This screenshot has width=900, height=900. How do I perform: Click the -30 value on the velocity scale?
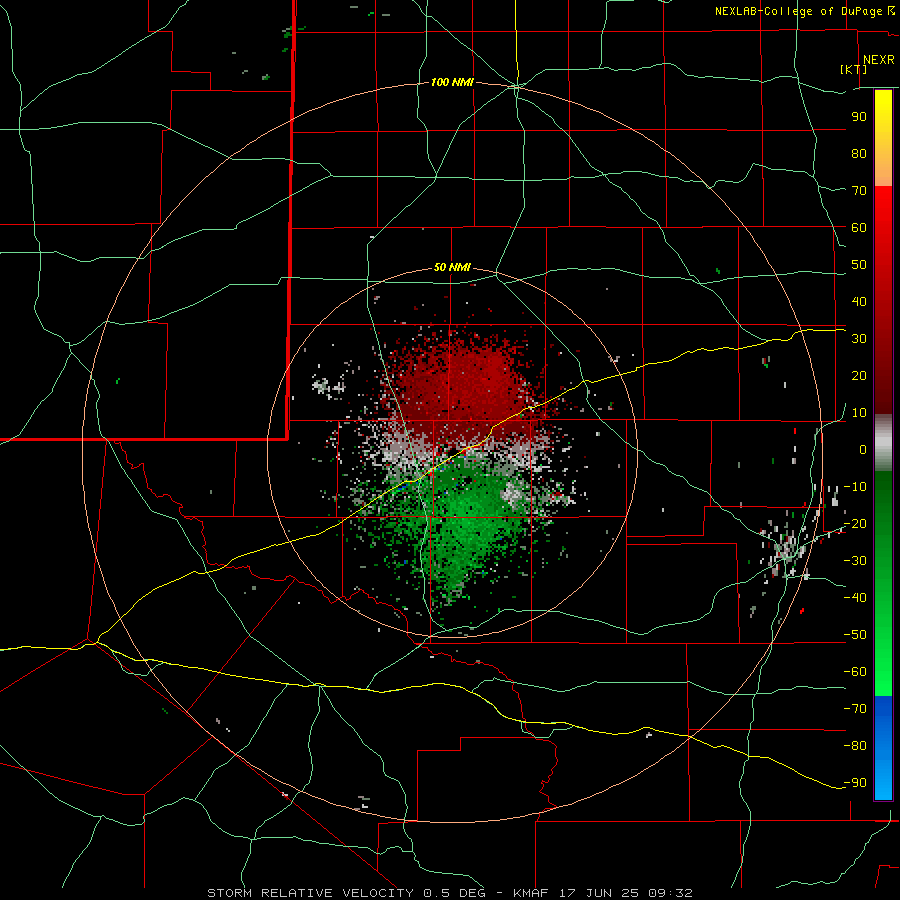[x=855, y=561]
